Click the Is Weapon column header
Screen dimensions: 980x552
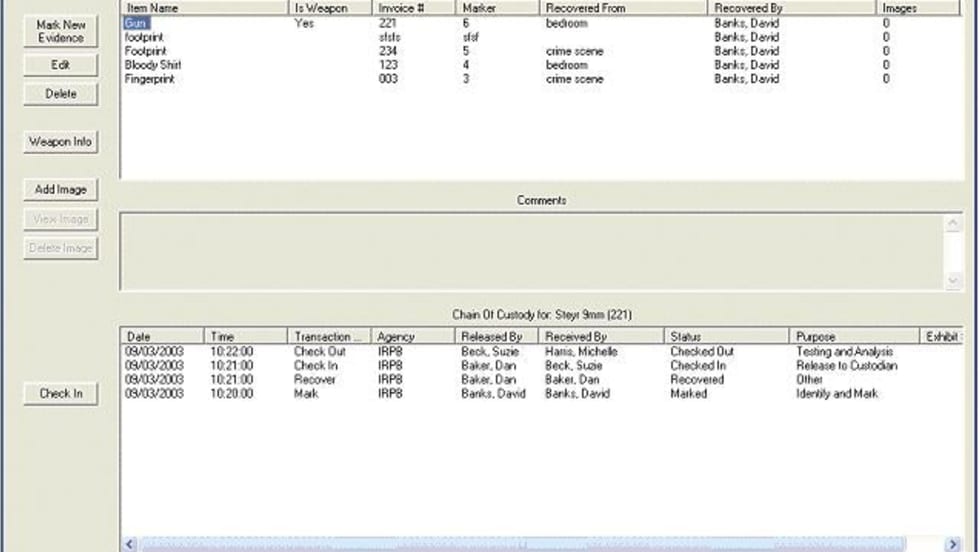331,8
